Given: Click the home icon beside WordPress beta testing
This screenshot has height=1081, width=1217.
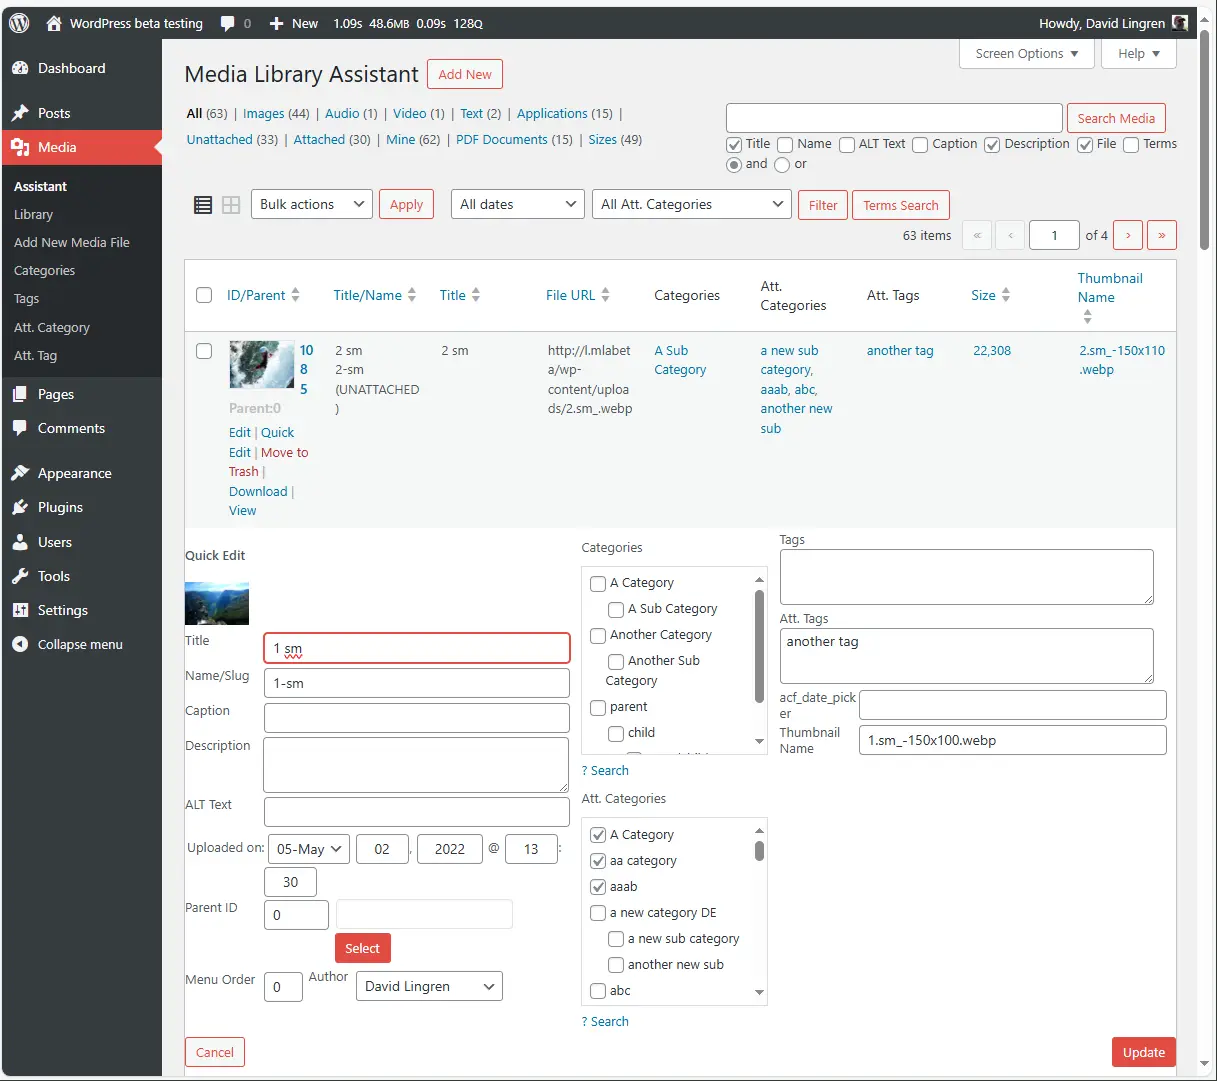Looking at the screenshot, I should tap(52, 22).
